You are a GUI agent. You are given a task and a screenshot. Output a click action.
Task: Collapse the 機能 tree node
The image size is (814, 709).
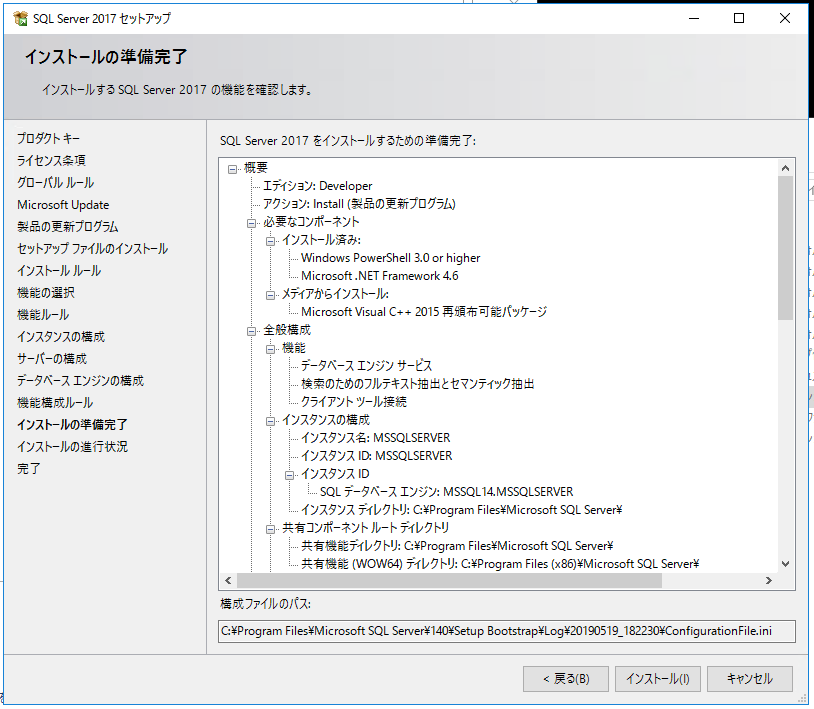[270, 349]
